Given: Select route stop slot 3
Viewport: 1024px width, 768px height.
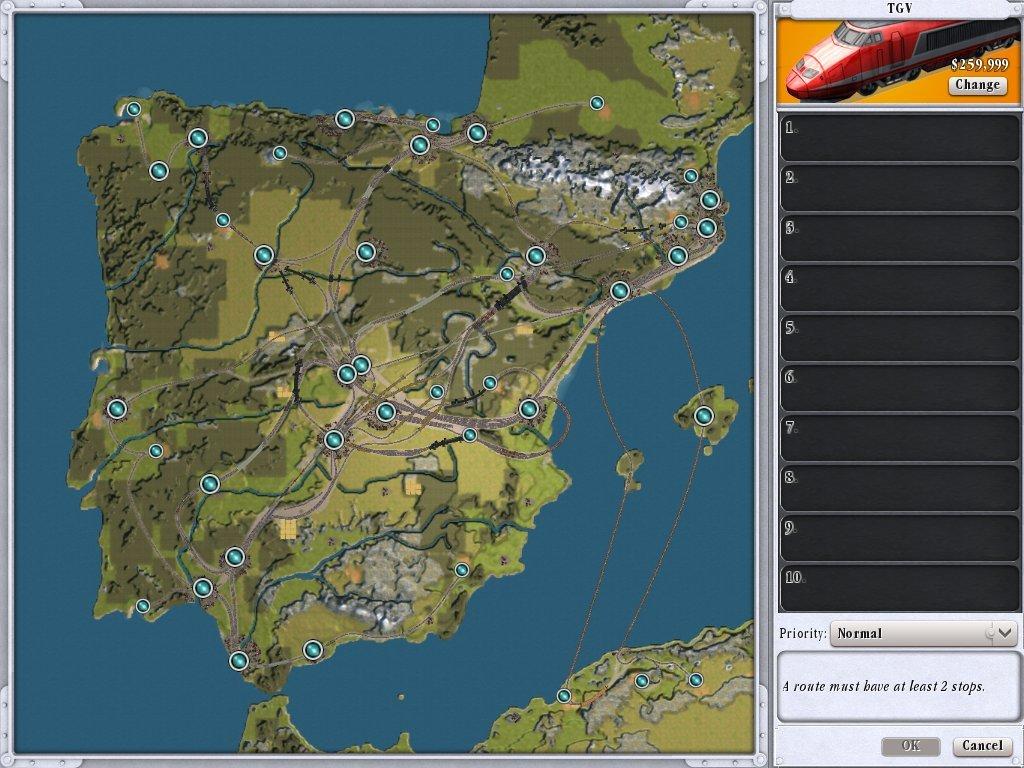Looking at the screenshot, I should tap(899, 238).
